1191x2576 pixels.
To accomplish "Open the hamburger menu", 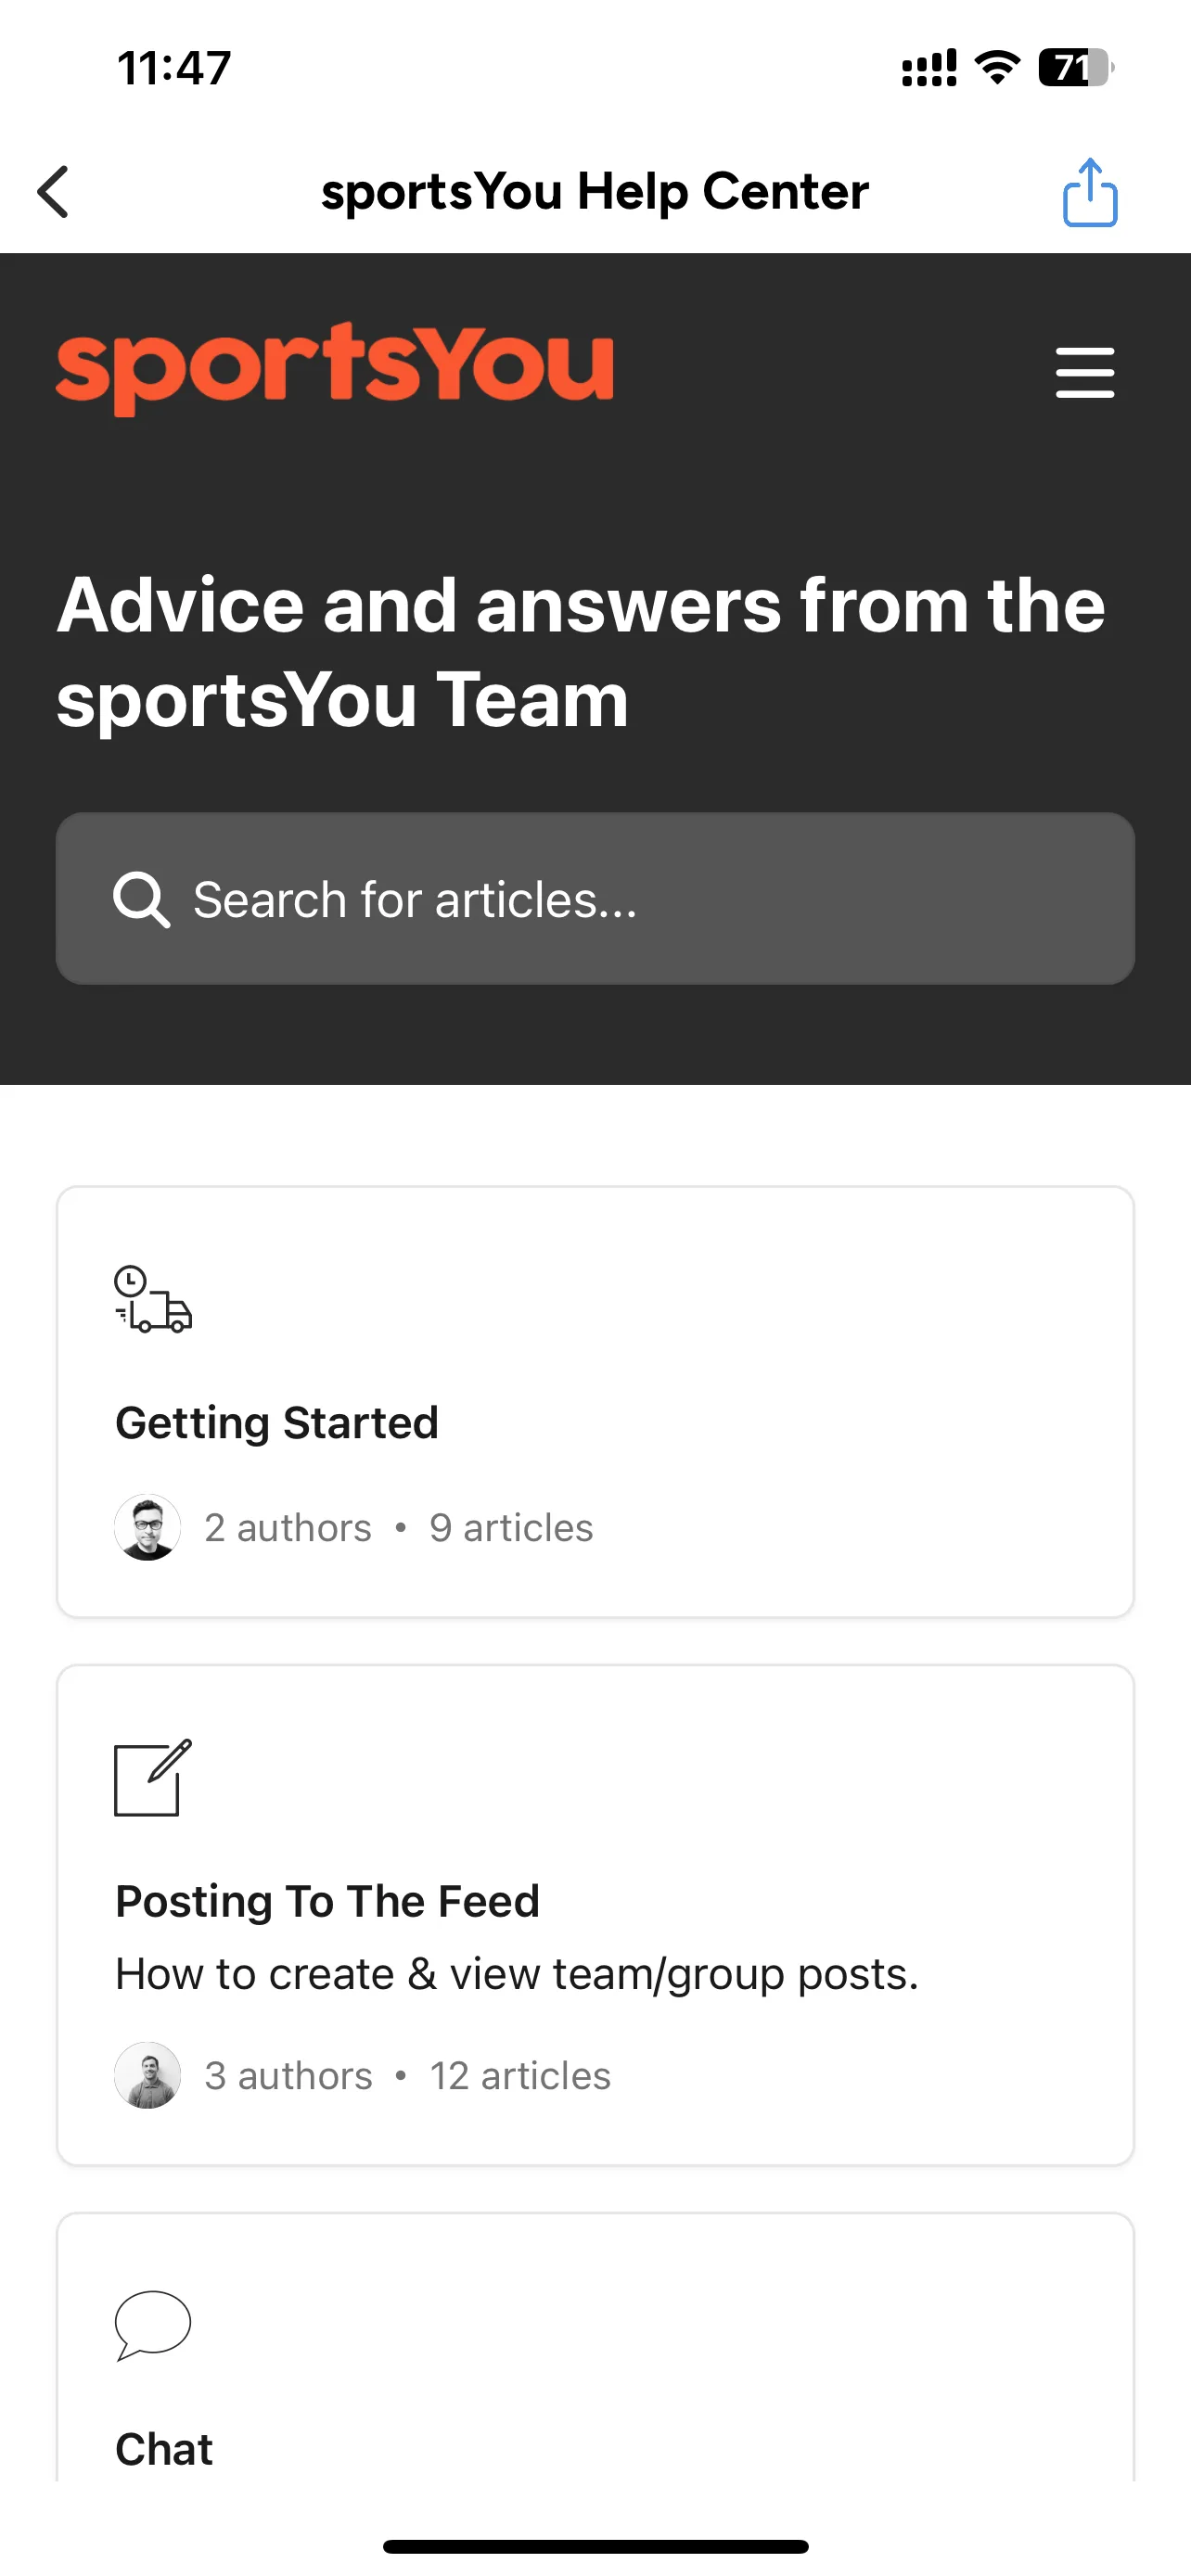I will click(x=1085, y=373).
